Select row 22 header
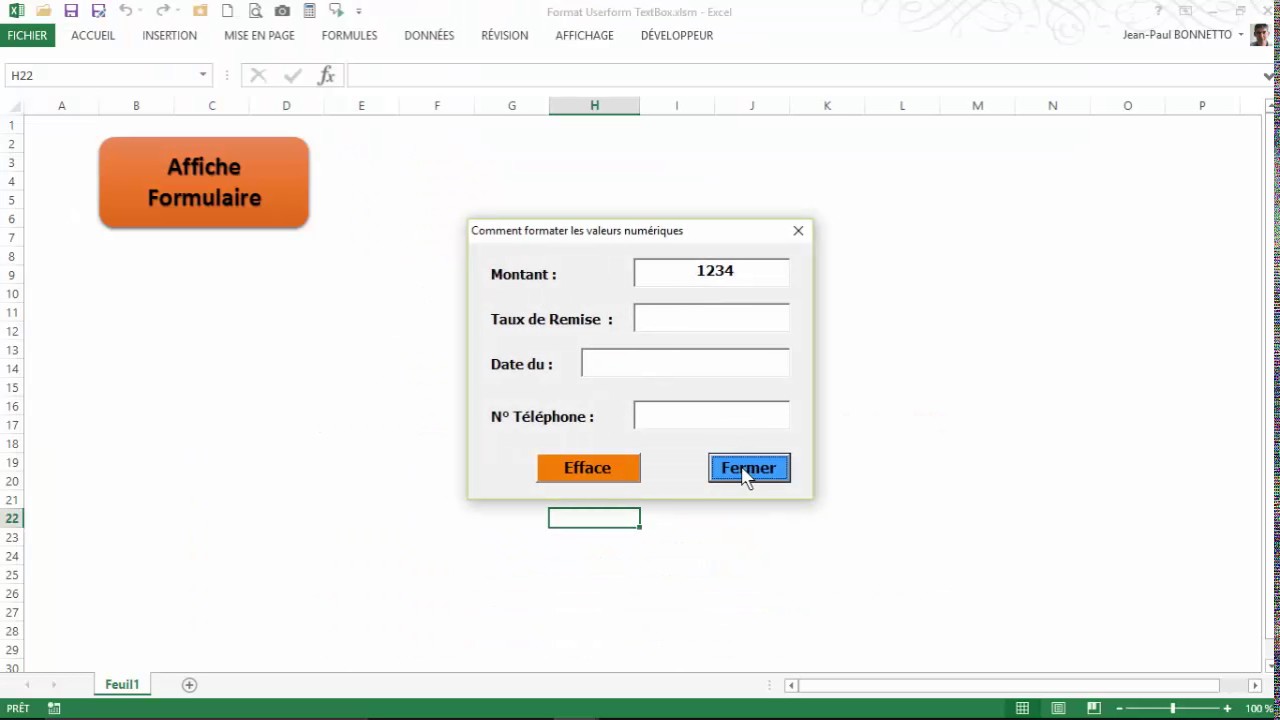The height and width of the screenshot is (720, 1280). pyautogui.click(x=12, y=518)
